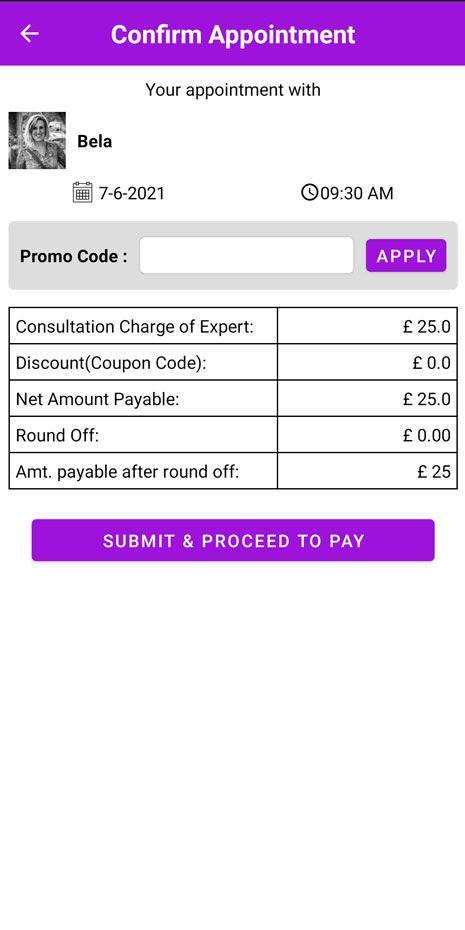Select the Net Amount Payable row label
465x930 pixels.
pos(97,399)
